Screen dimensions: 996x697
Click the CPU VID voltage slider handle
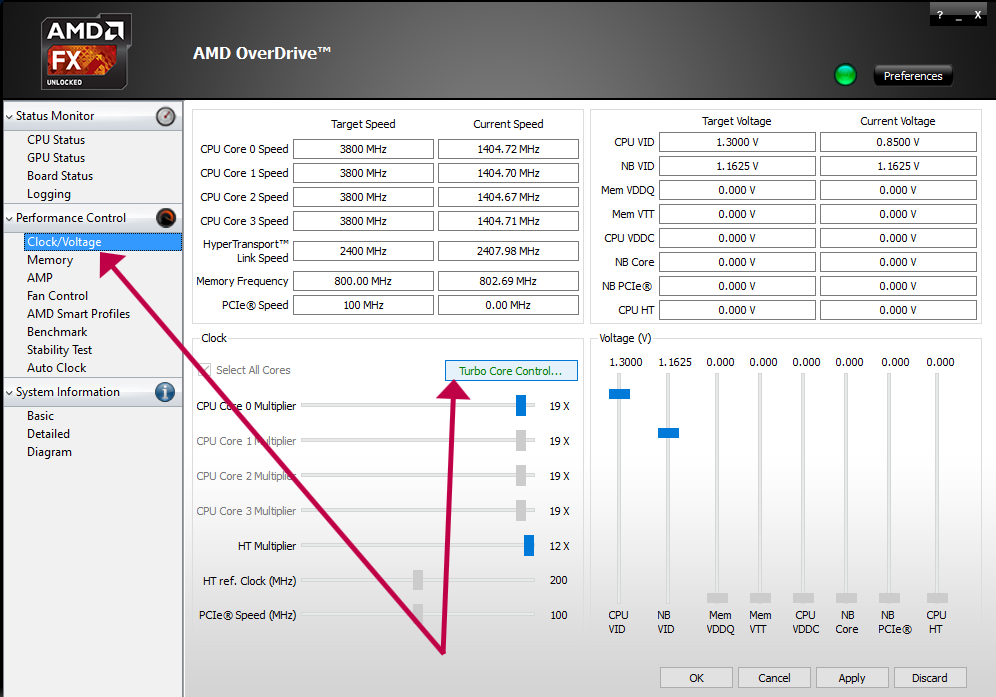pos(619,394)
